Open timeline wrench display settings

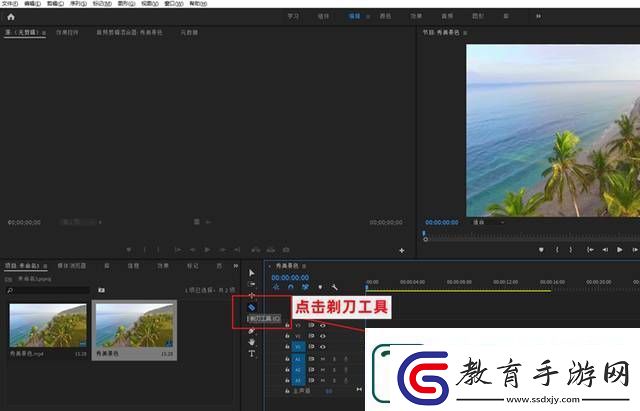coord(334,287)
